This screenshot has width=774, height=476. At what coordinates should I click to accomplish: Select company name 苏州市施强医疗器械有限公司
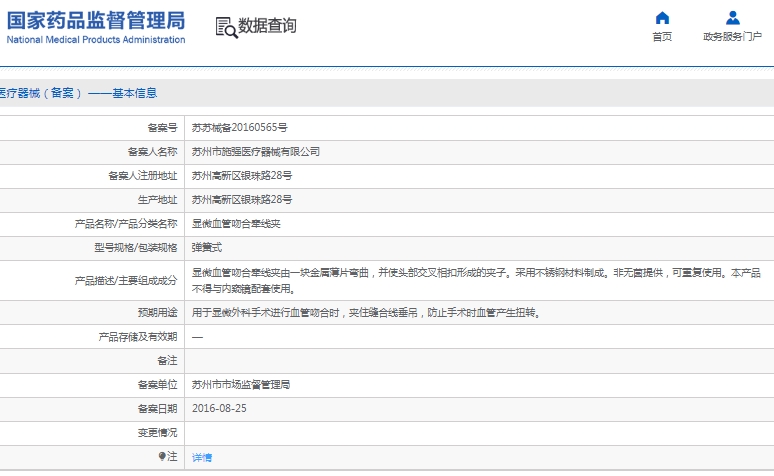coord(256,152)
